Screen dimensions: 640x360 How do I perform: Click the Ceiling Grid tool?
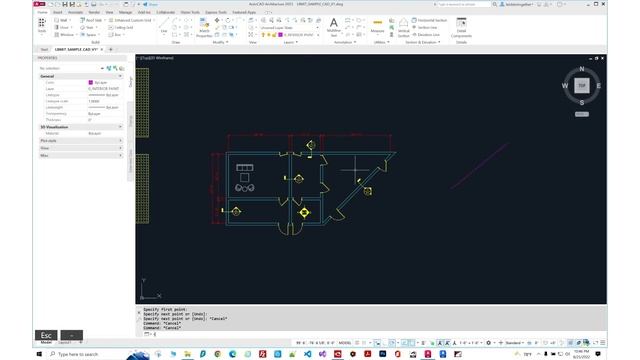tap(121, 27)
